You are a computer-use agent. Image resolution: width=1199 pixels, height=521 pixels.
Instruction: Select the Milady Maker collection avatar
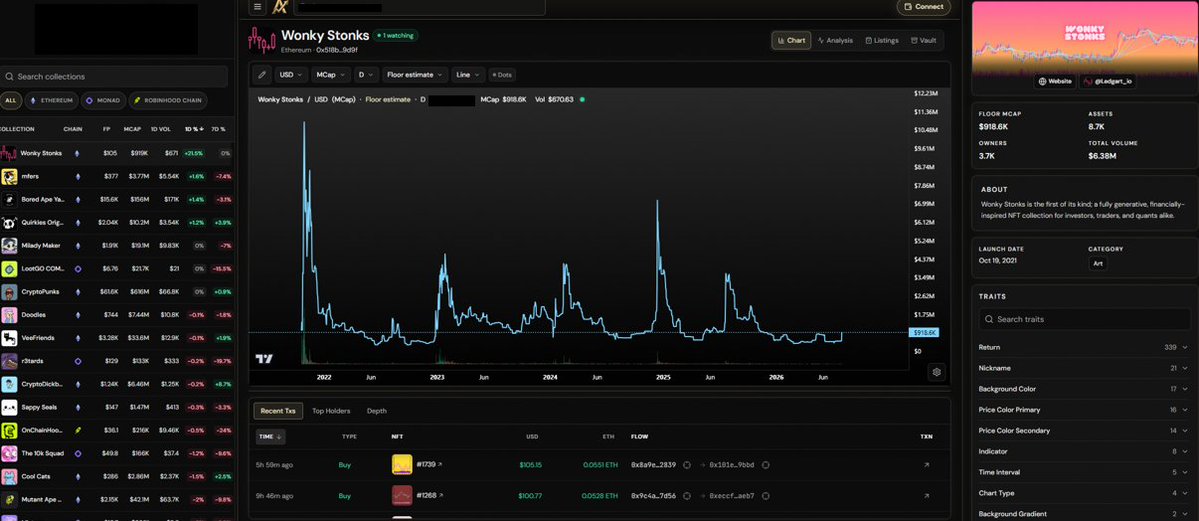pyautogui.click(x=9, y=246)
